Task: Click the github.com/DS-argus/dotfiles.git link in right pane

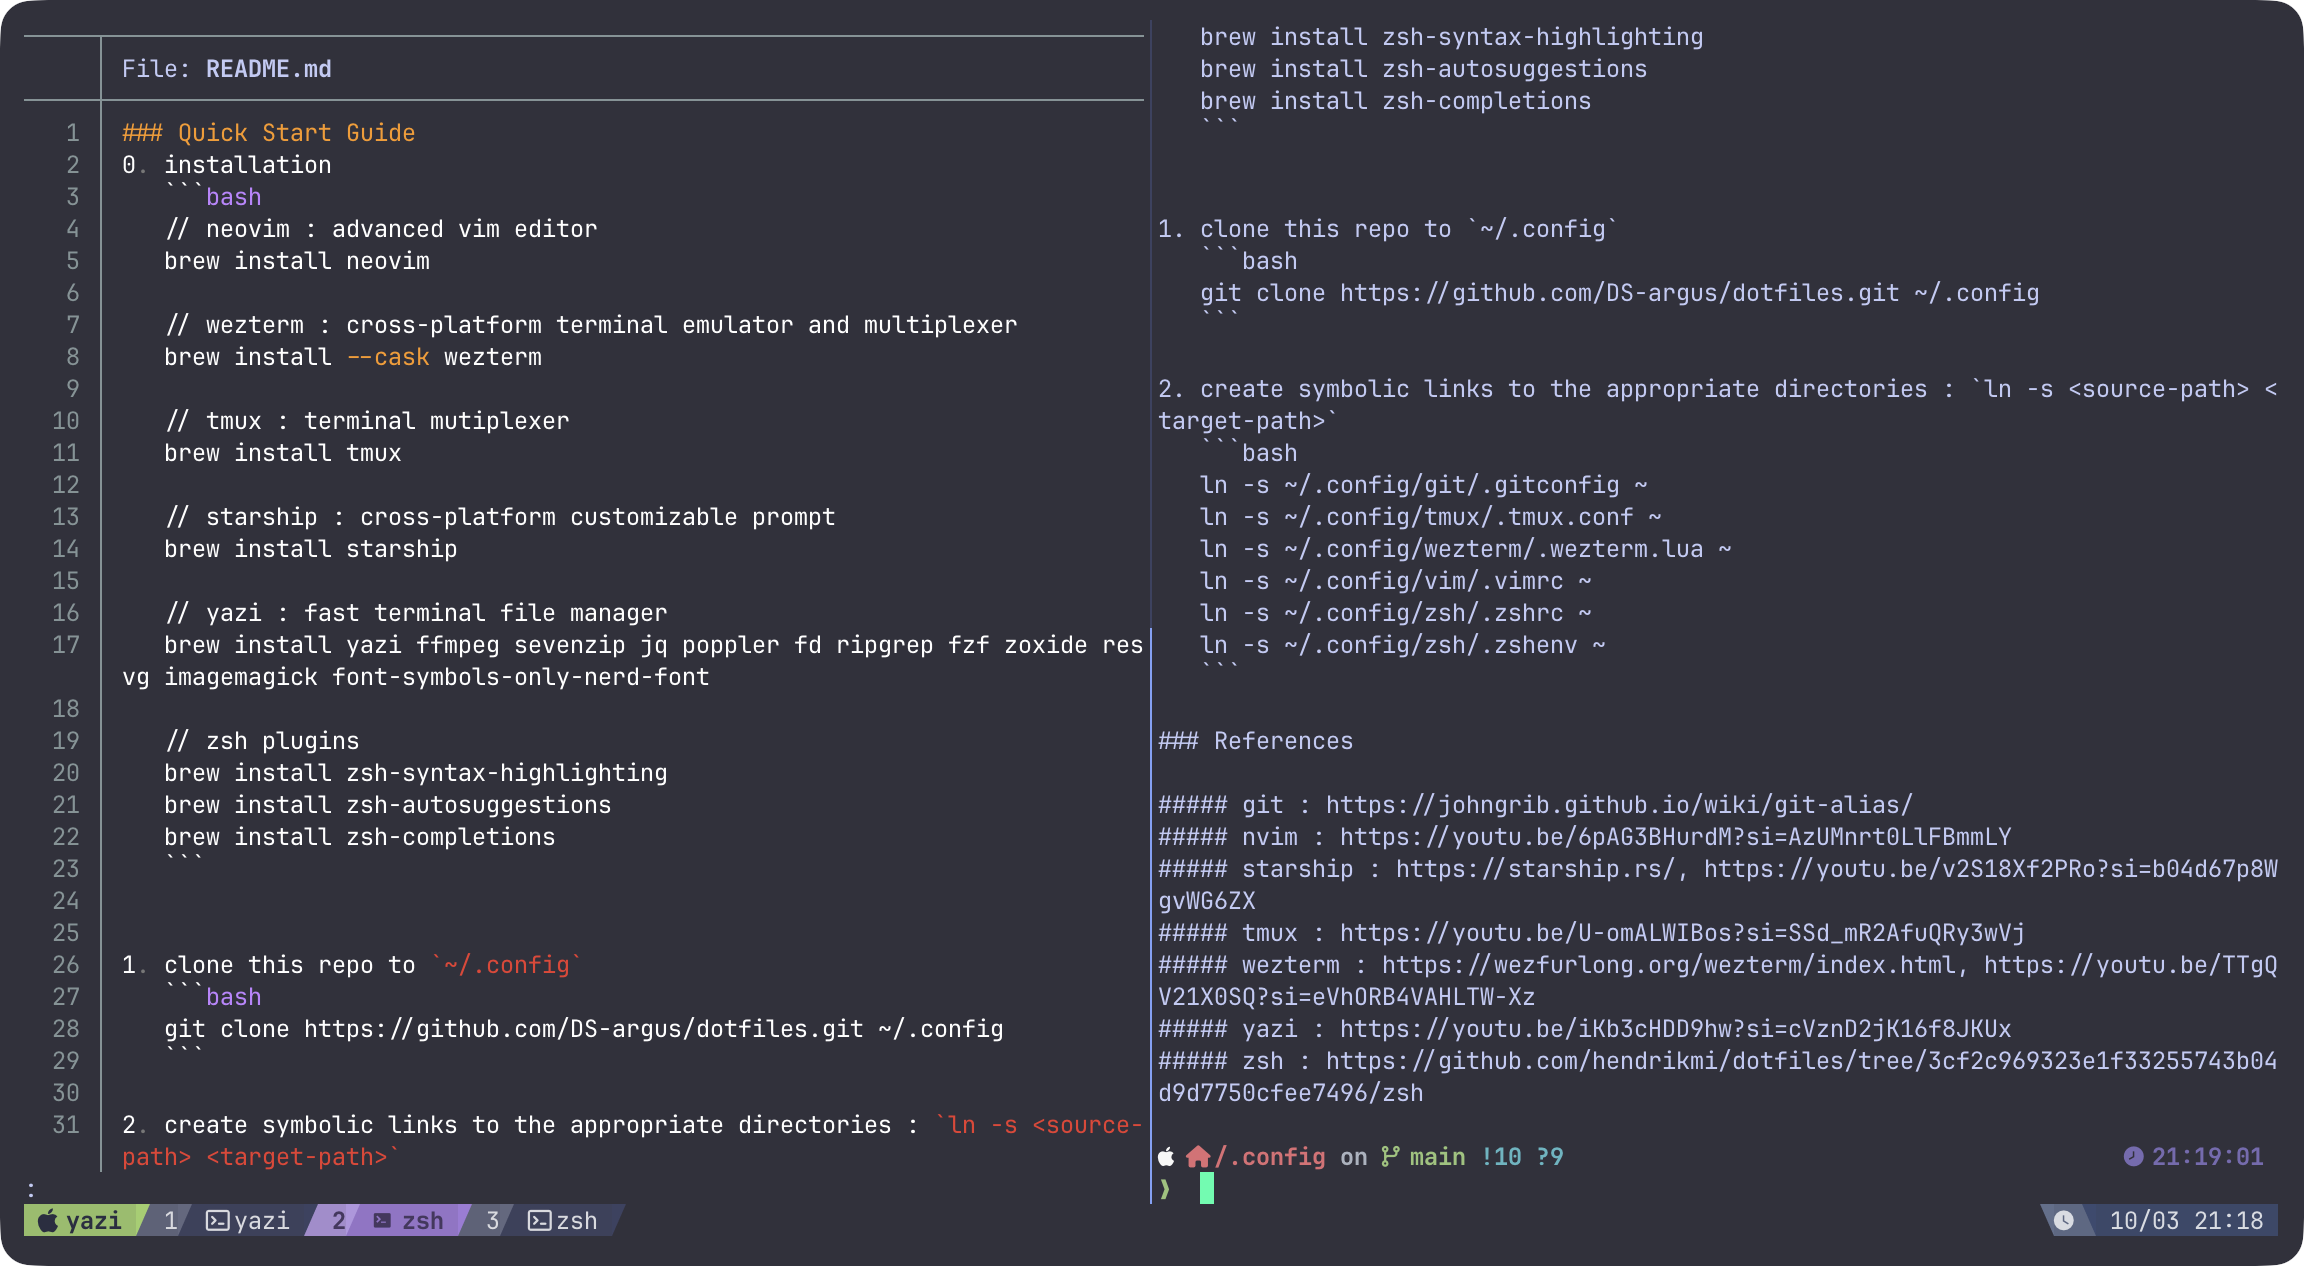Action: click(x=1619, y=293)
